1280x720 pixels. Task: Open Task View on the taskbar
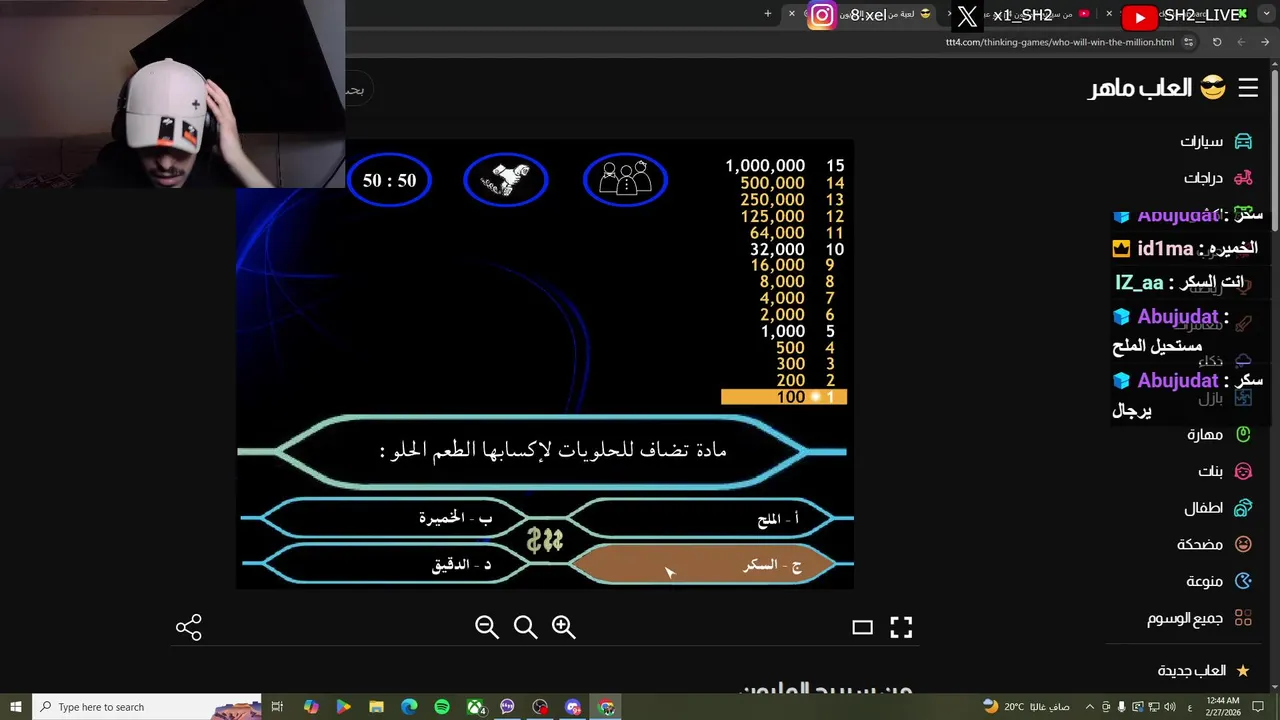pyautogui.click(x=278, y=707)
